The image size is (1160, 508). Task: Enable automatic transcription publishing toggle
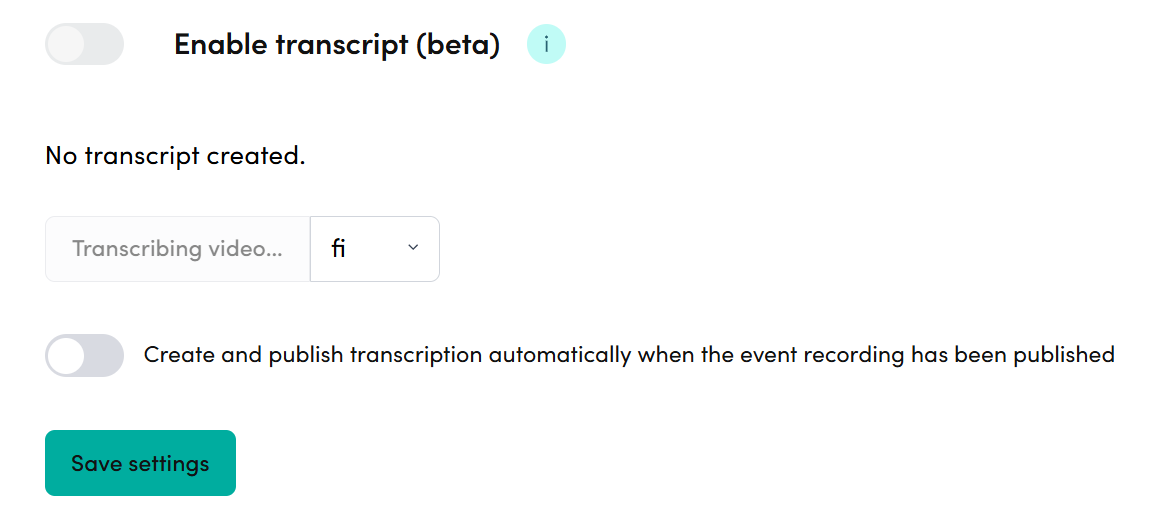[x=84, y=355]
